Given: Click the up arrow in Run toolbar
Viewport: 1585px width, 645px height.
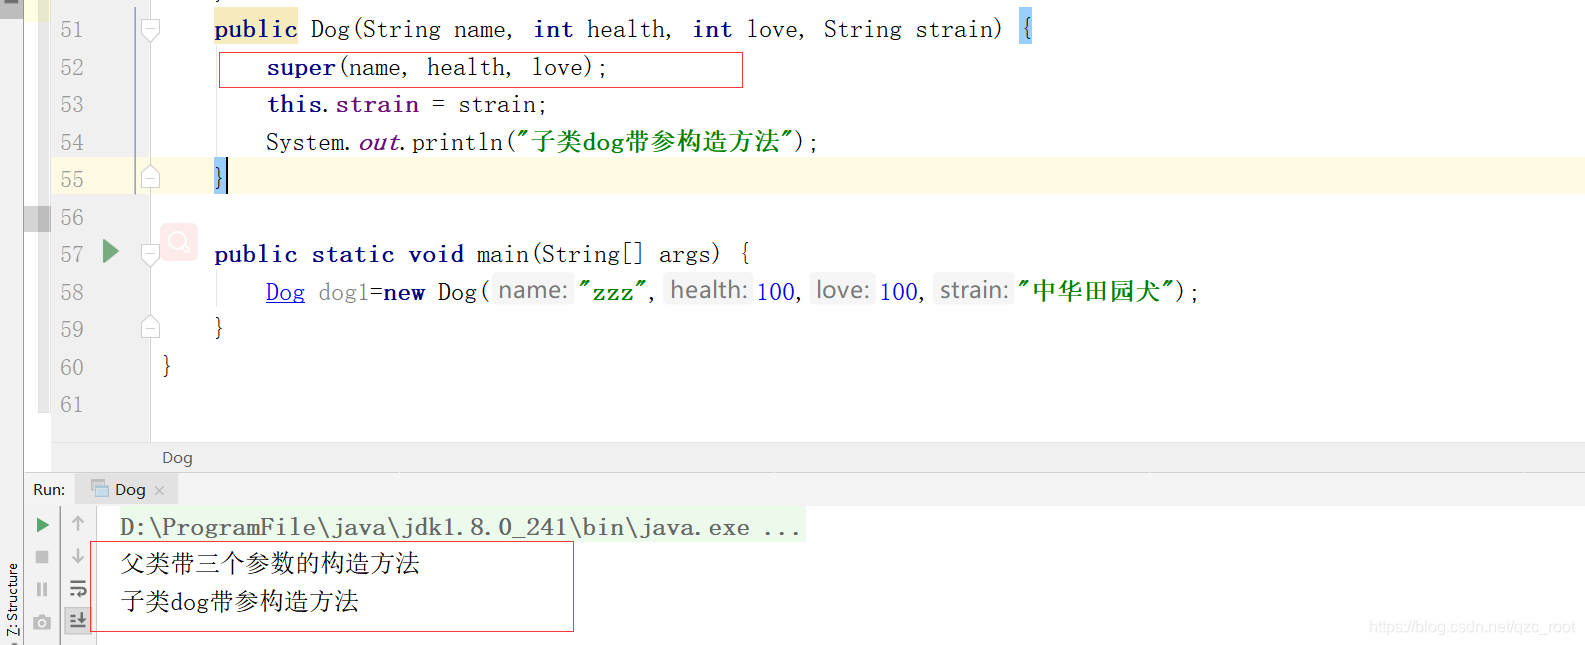Looking at the screenshot, I should click(x=78, y=523).
